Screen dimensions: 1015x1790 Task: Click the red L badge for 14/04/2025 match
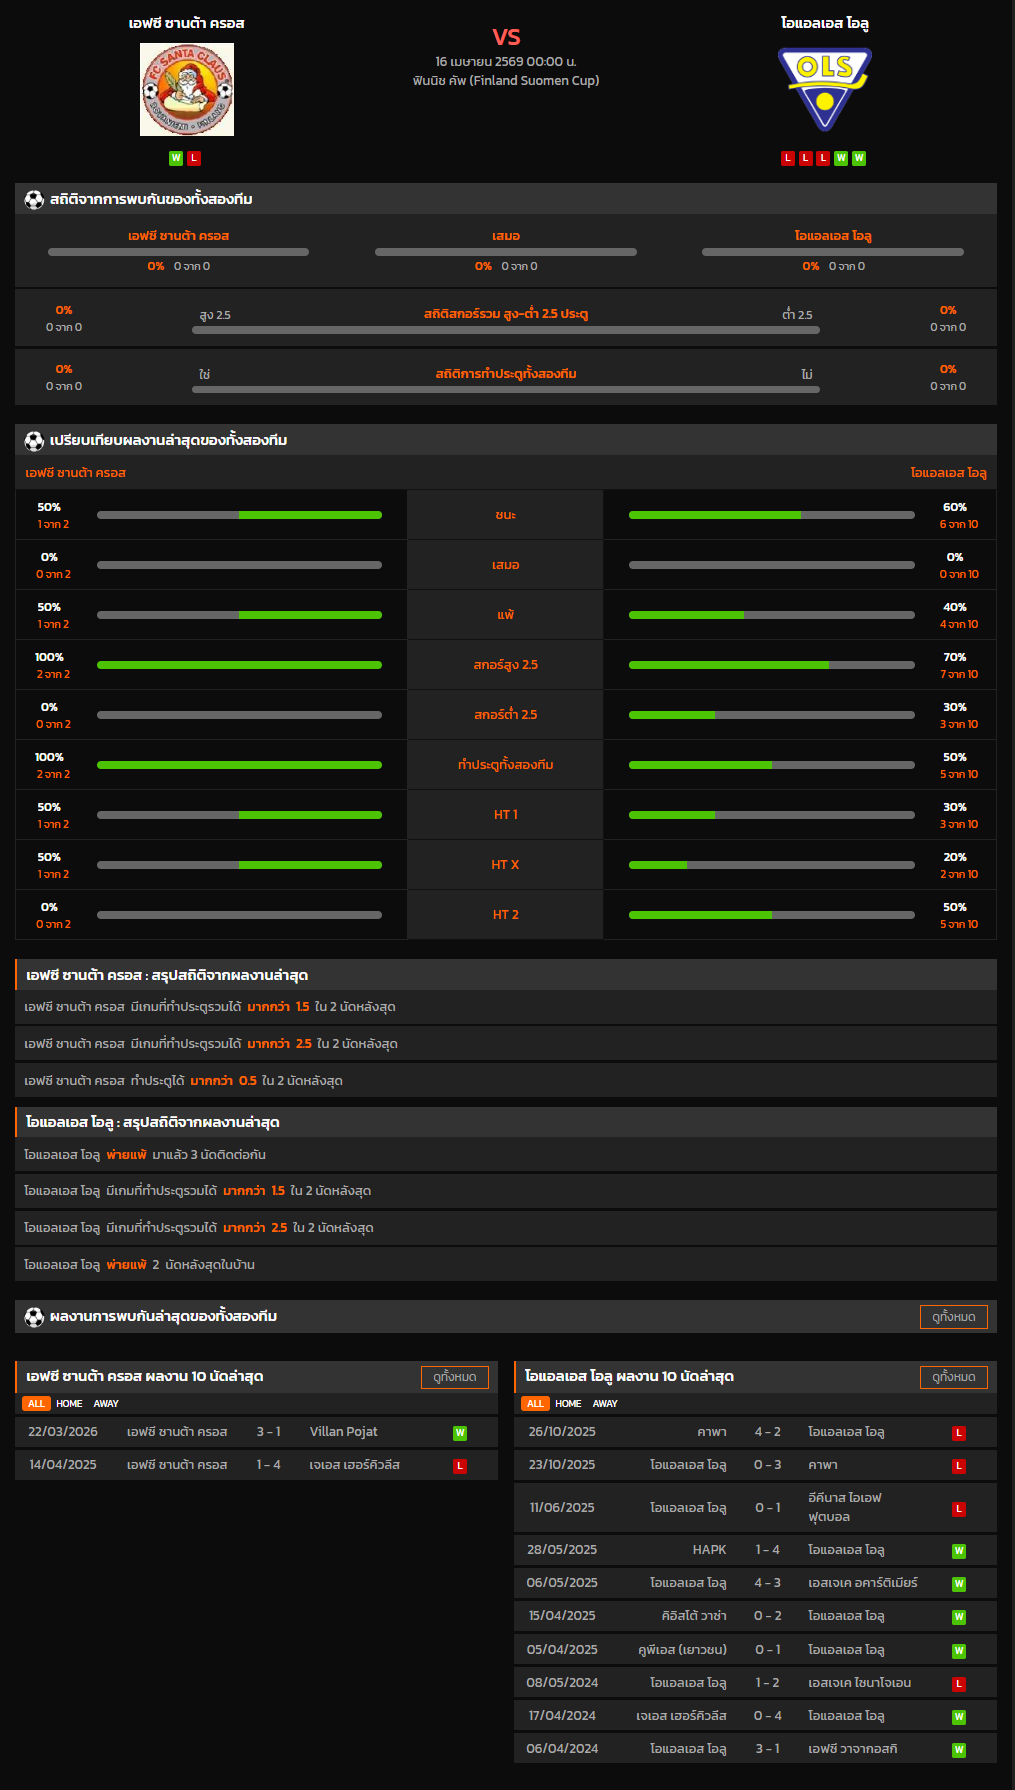[460, 1466]
